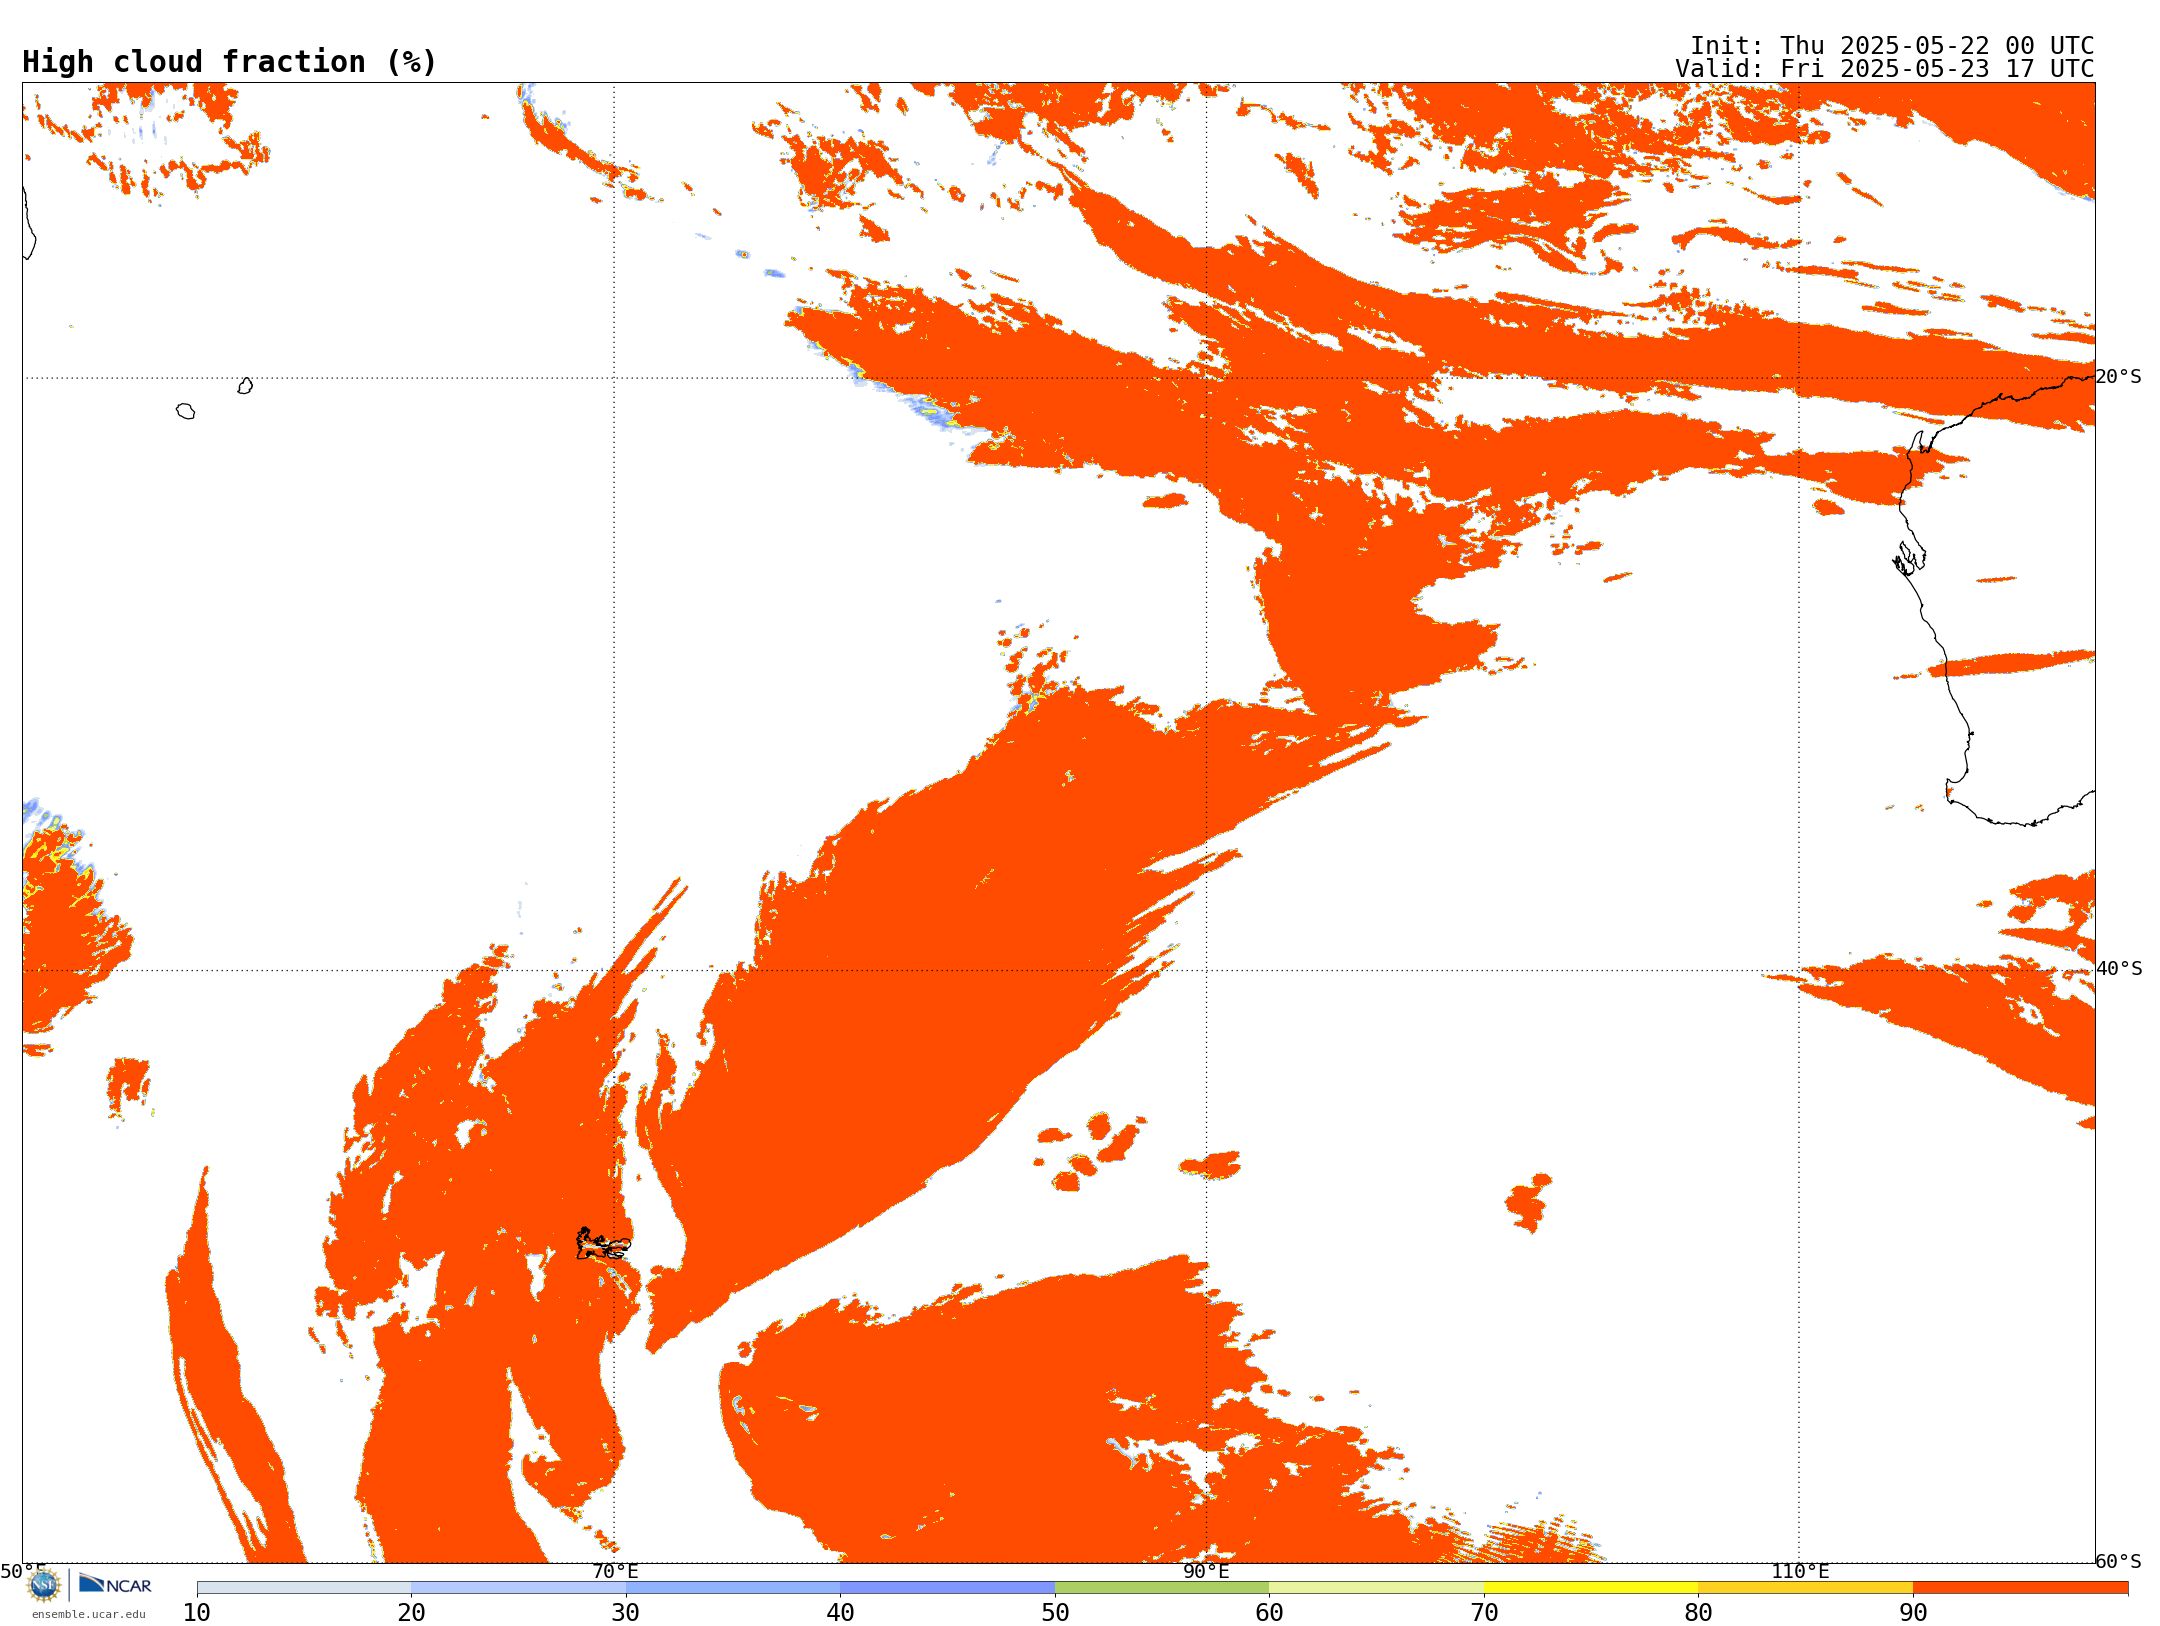Click the 80–90 amber colorbar segment
Screen dimensions: 2160x1626
pyautogui.click(x=1805, y=1588)
